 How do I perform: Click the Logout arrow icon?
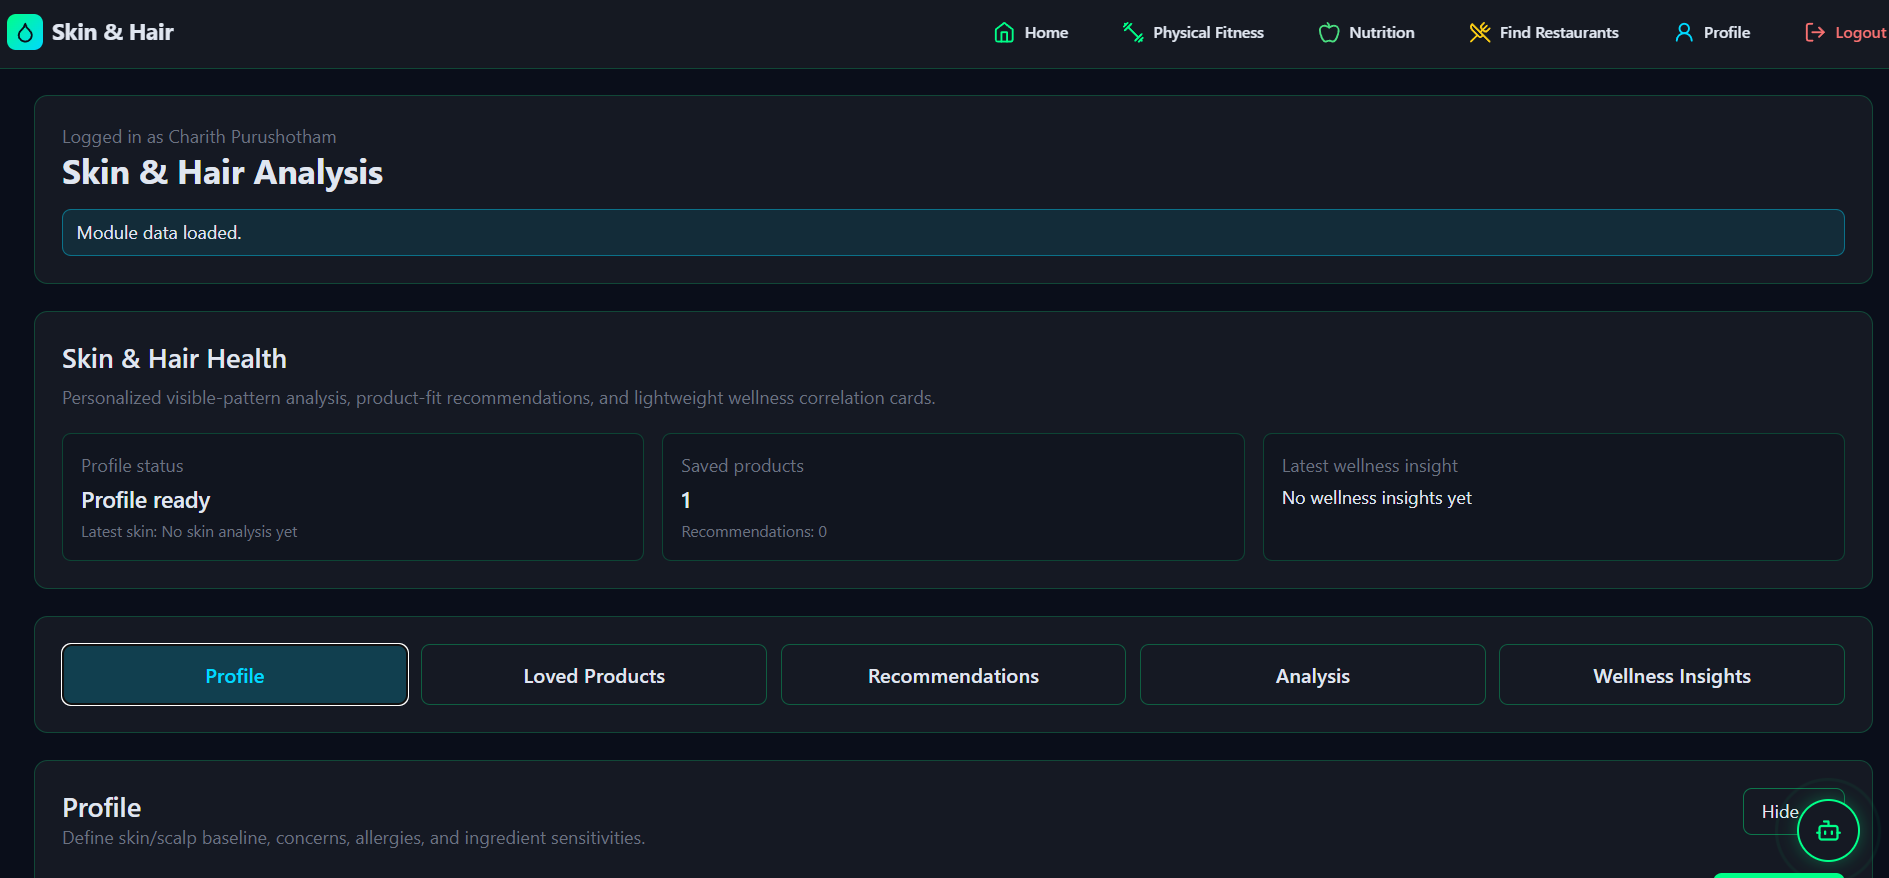[x=1815, y=33]
